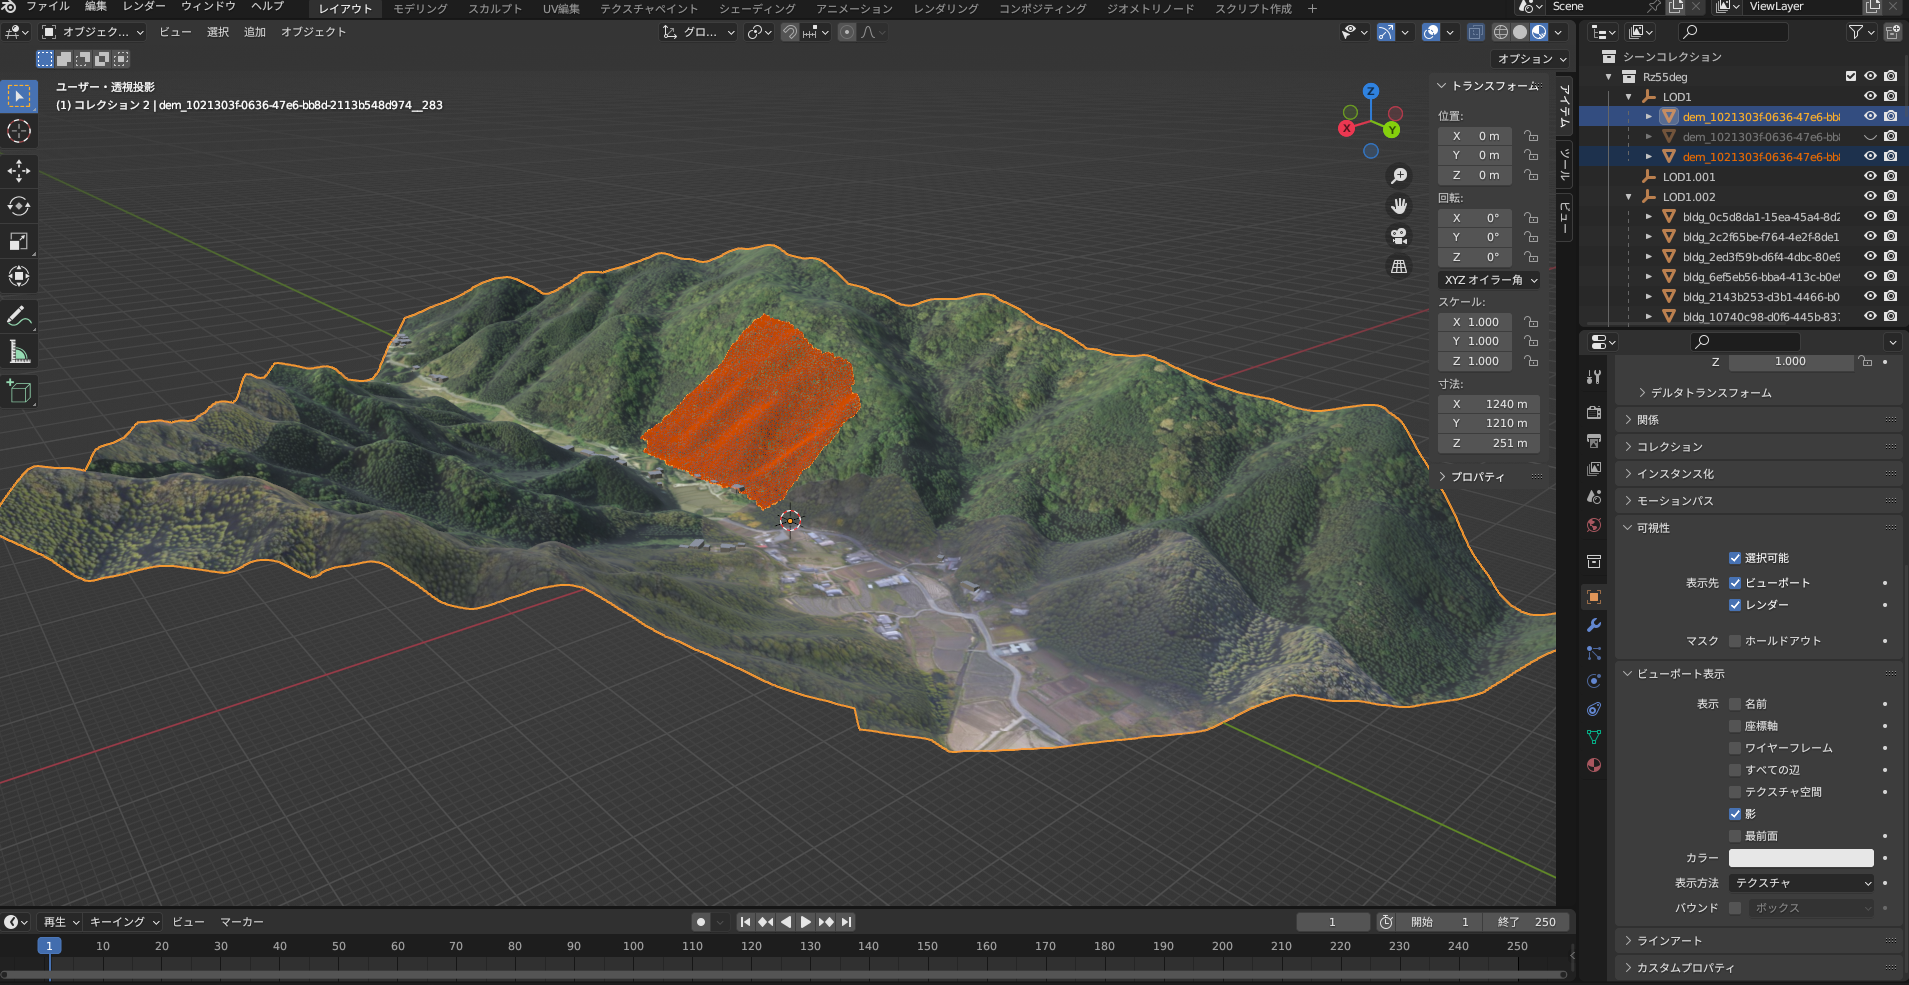Select the Move tool in left toolbar
1909x985 pixels.
point(19,171)
